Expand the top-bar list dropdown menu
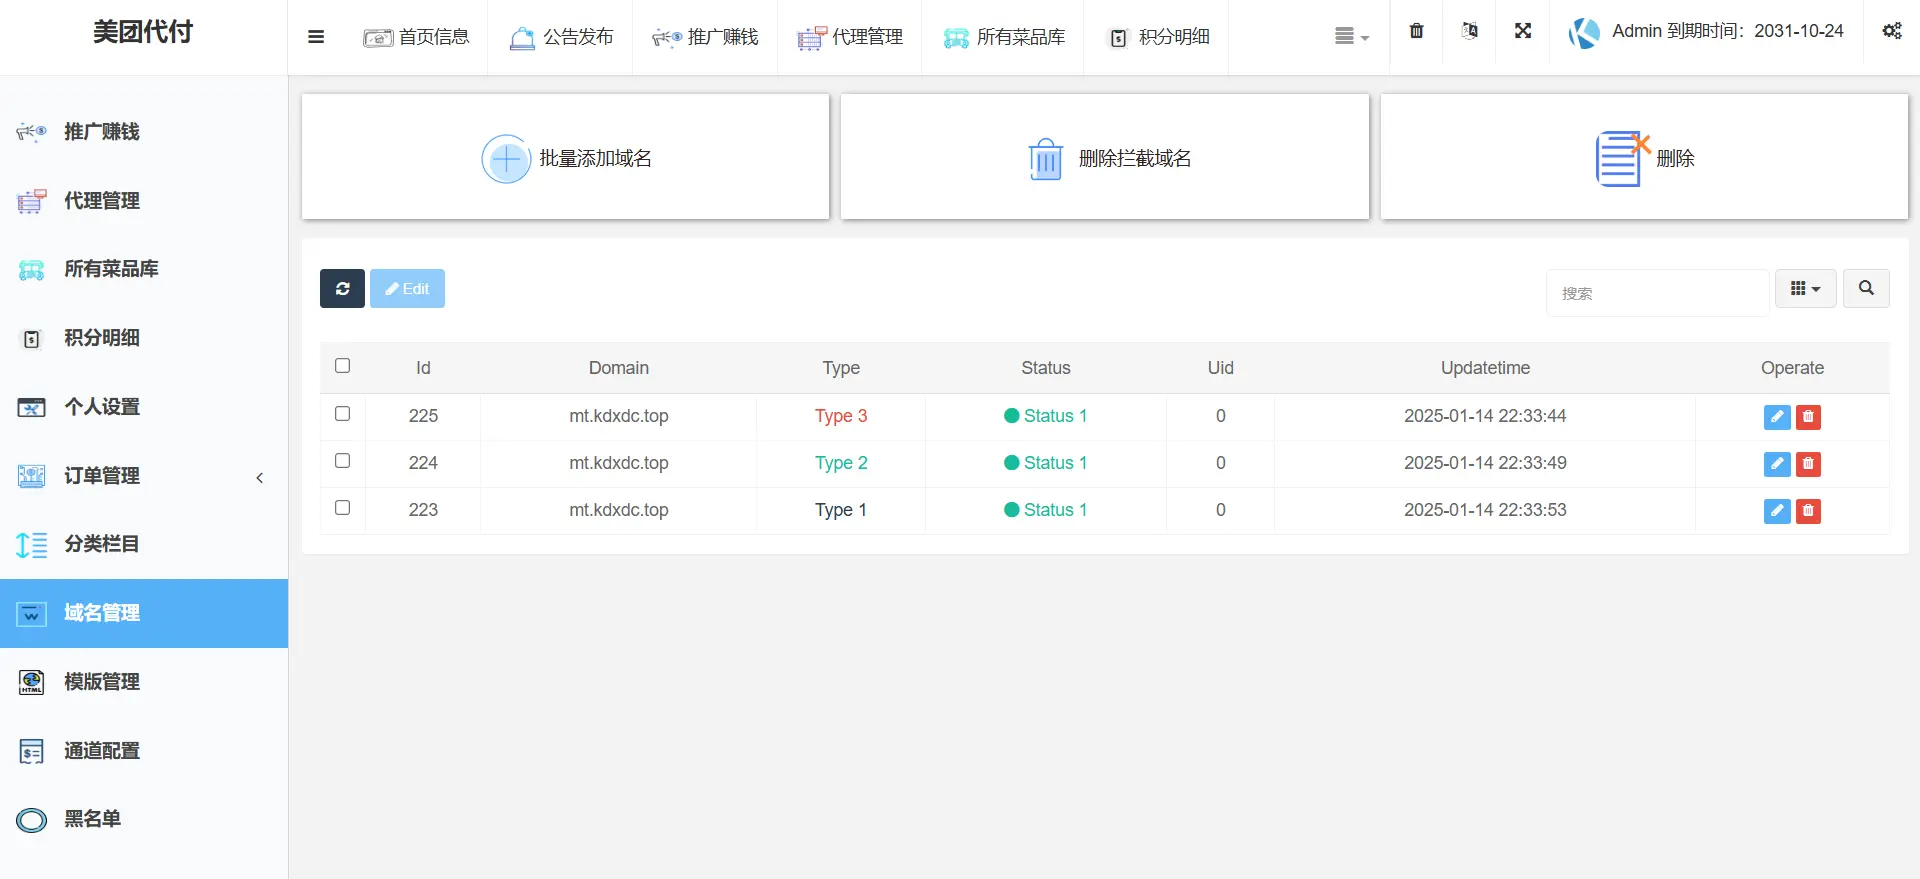This screenshot has width=1920, height=879. 1352,37
